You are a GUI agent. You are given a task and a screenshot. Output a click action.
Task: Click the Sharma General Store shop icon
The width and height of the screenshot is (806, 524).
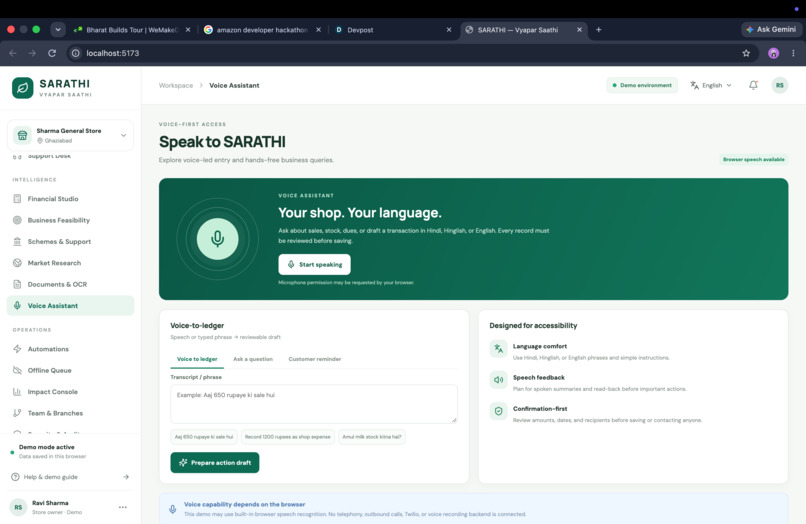click(22, 135)
